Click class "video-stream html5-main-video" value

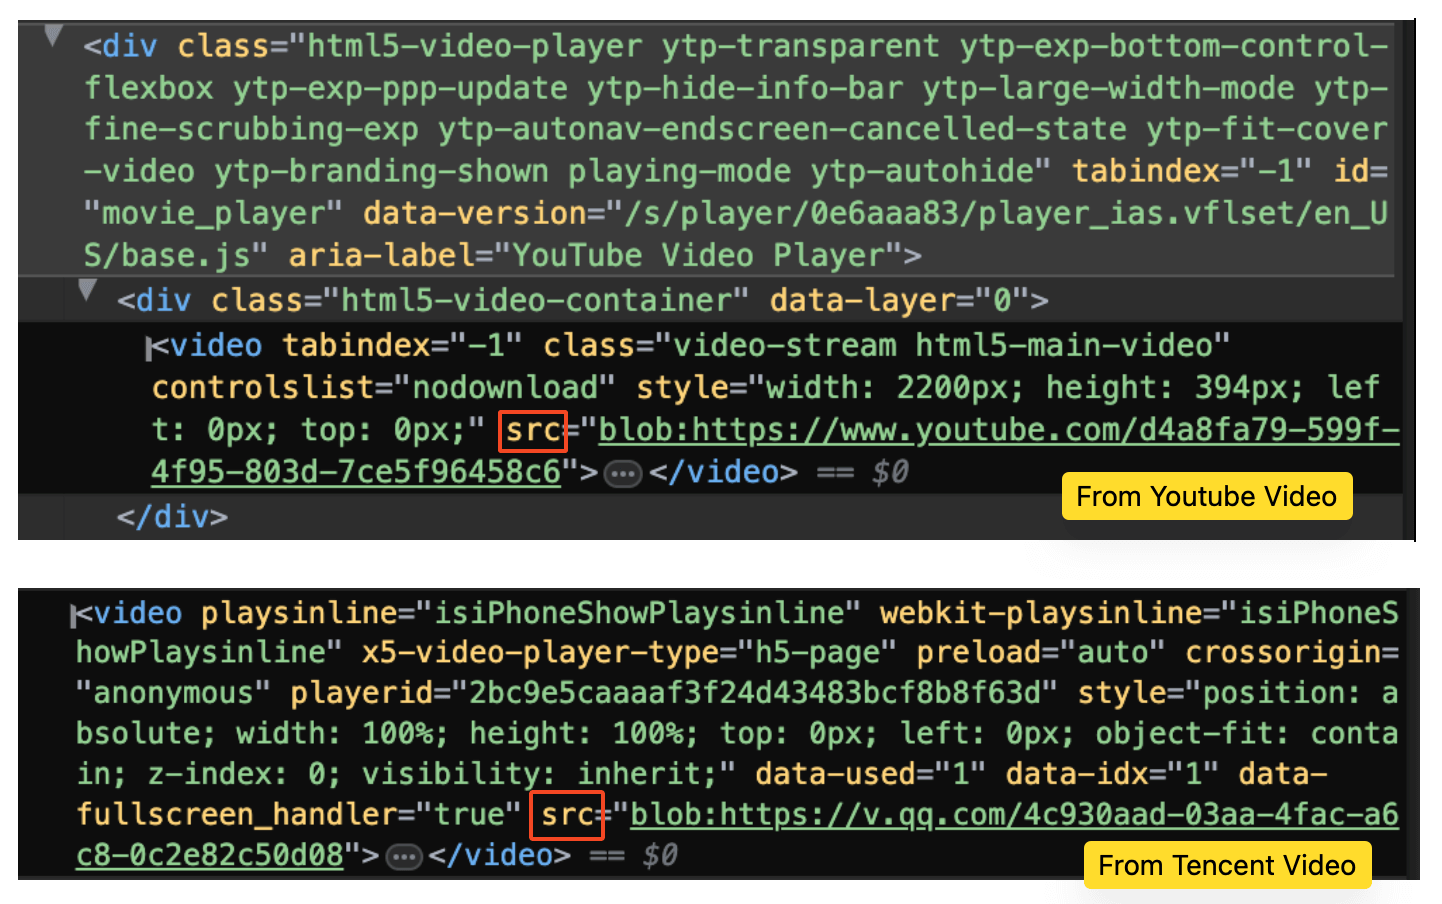951,346
